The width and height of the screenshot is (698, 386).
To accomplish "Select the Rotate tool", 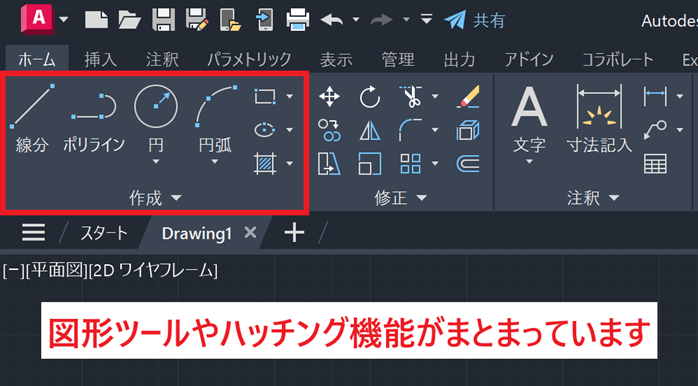I will pyautogui.click(x=370, y=97).
